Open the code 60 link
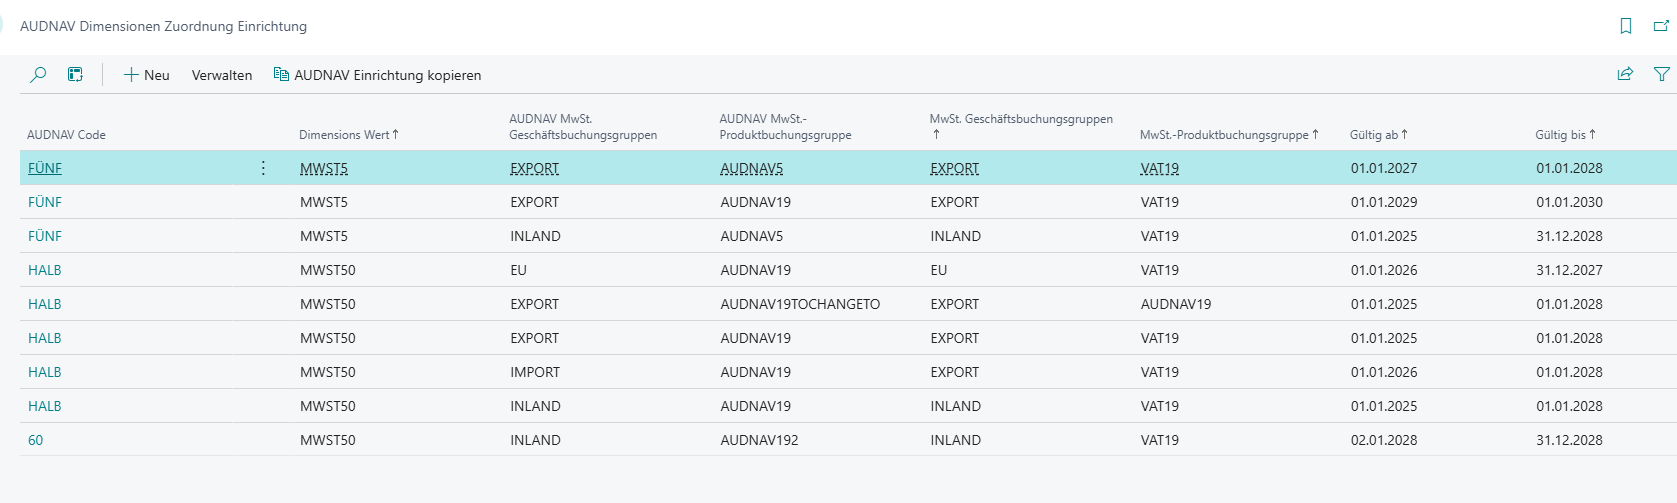 click(36, 440)
